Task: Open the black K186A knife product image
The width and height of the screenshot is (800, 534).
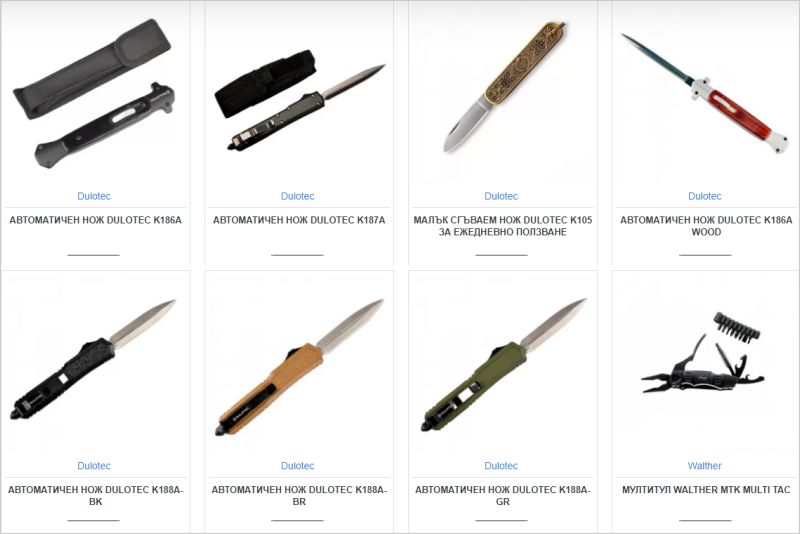Action: (94, 93)
